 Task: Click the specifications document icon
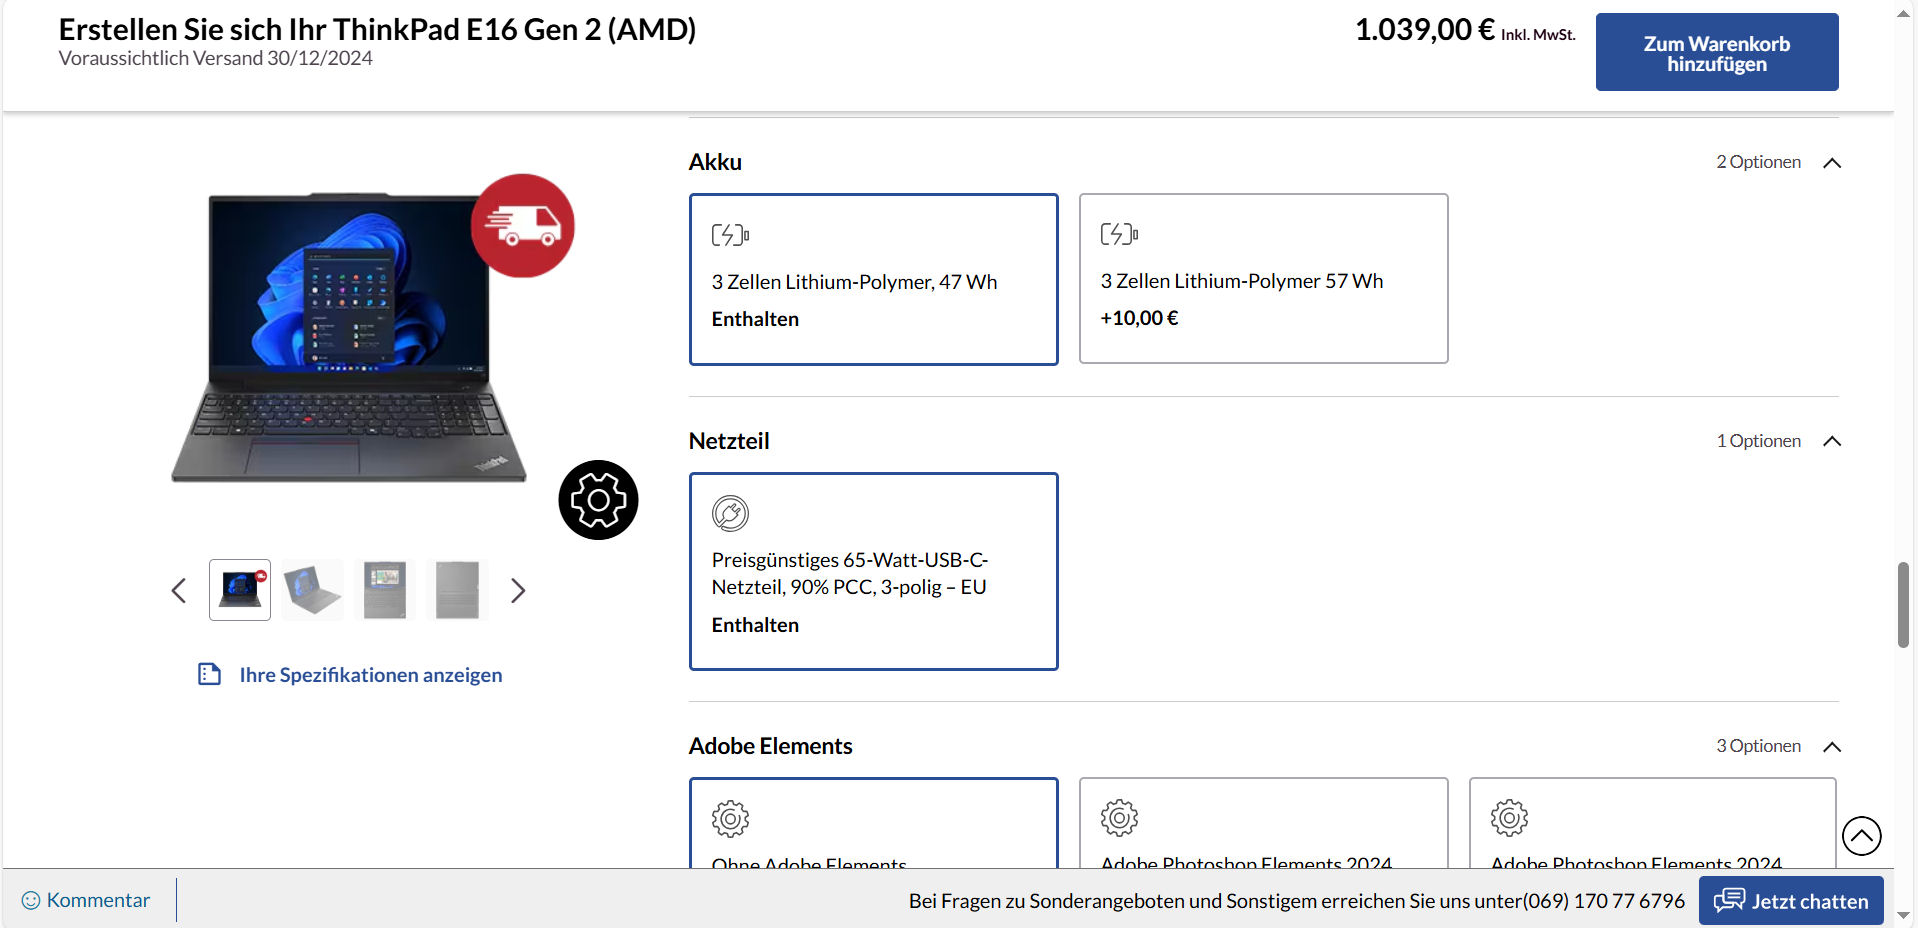(x=209, y=674)
